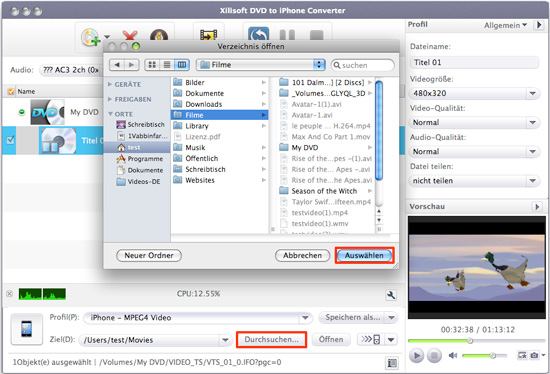Click the Öffnen button

pyautogui.click(x=331, y=339)
